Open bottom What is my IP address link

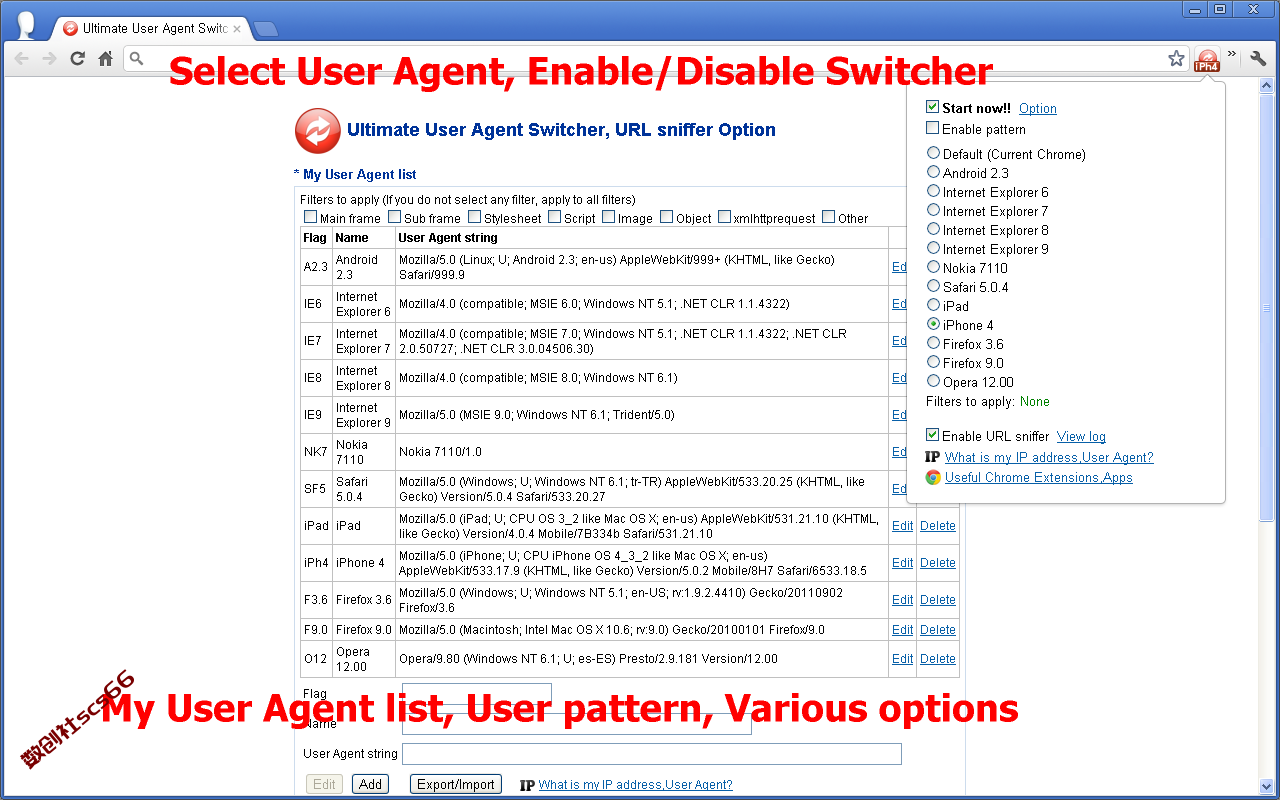point(636,785)
